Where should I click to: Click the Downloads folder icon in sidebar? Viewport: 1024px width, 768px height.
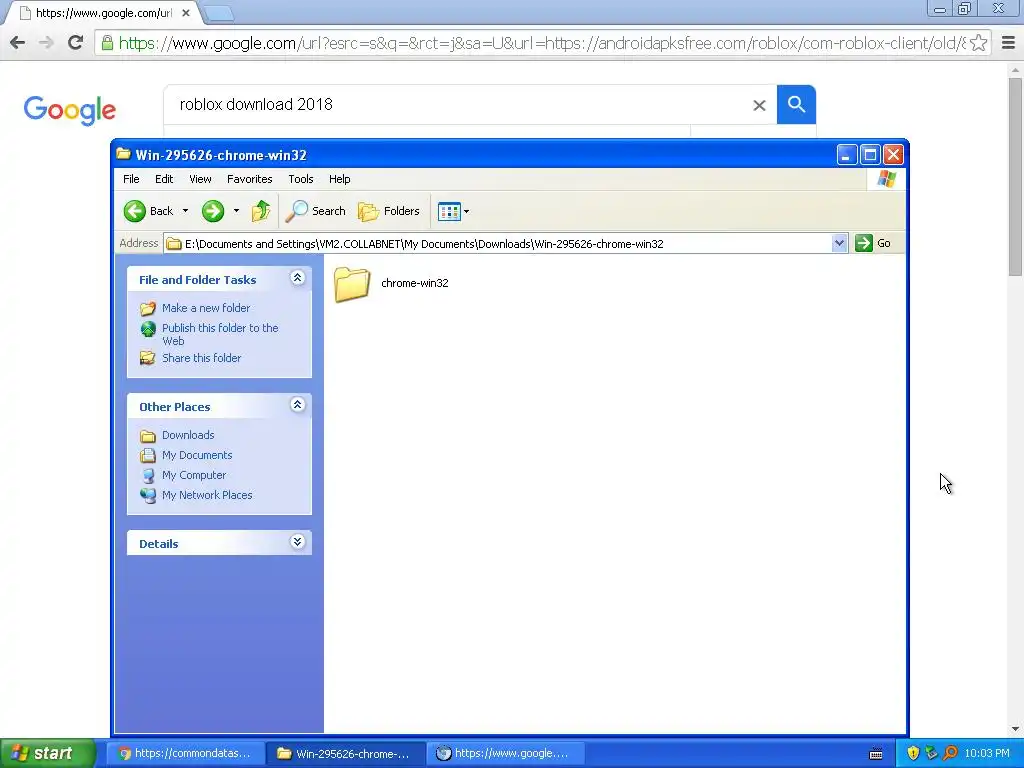(x=148, y=436)
